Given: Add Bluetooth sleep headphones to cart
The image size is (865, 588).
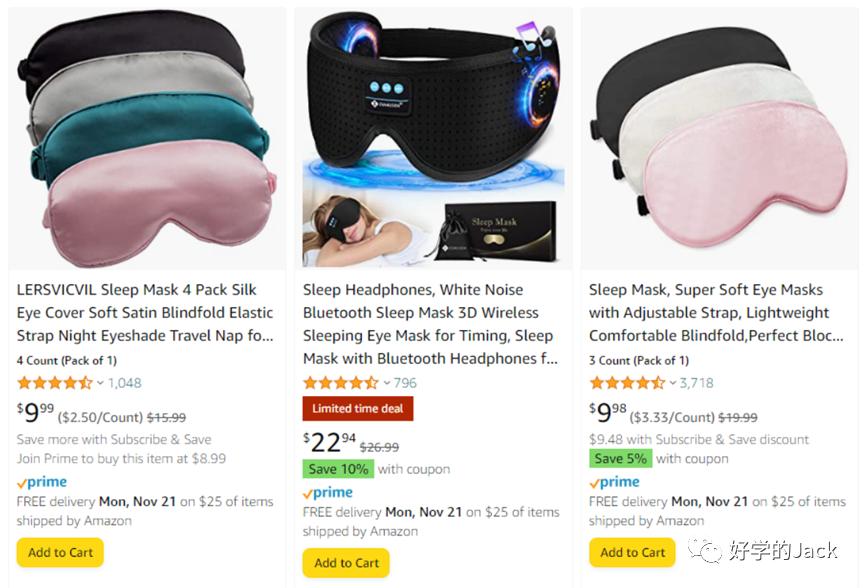Looking at the screenshot, I should pos(346,563).
